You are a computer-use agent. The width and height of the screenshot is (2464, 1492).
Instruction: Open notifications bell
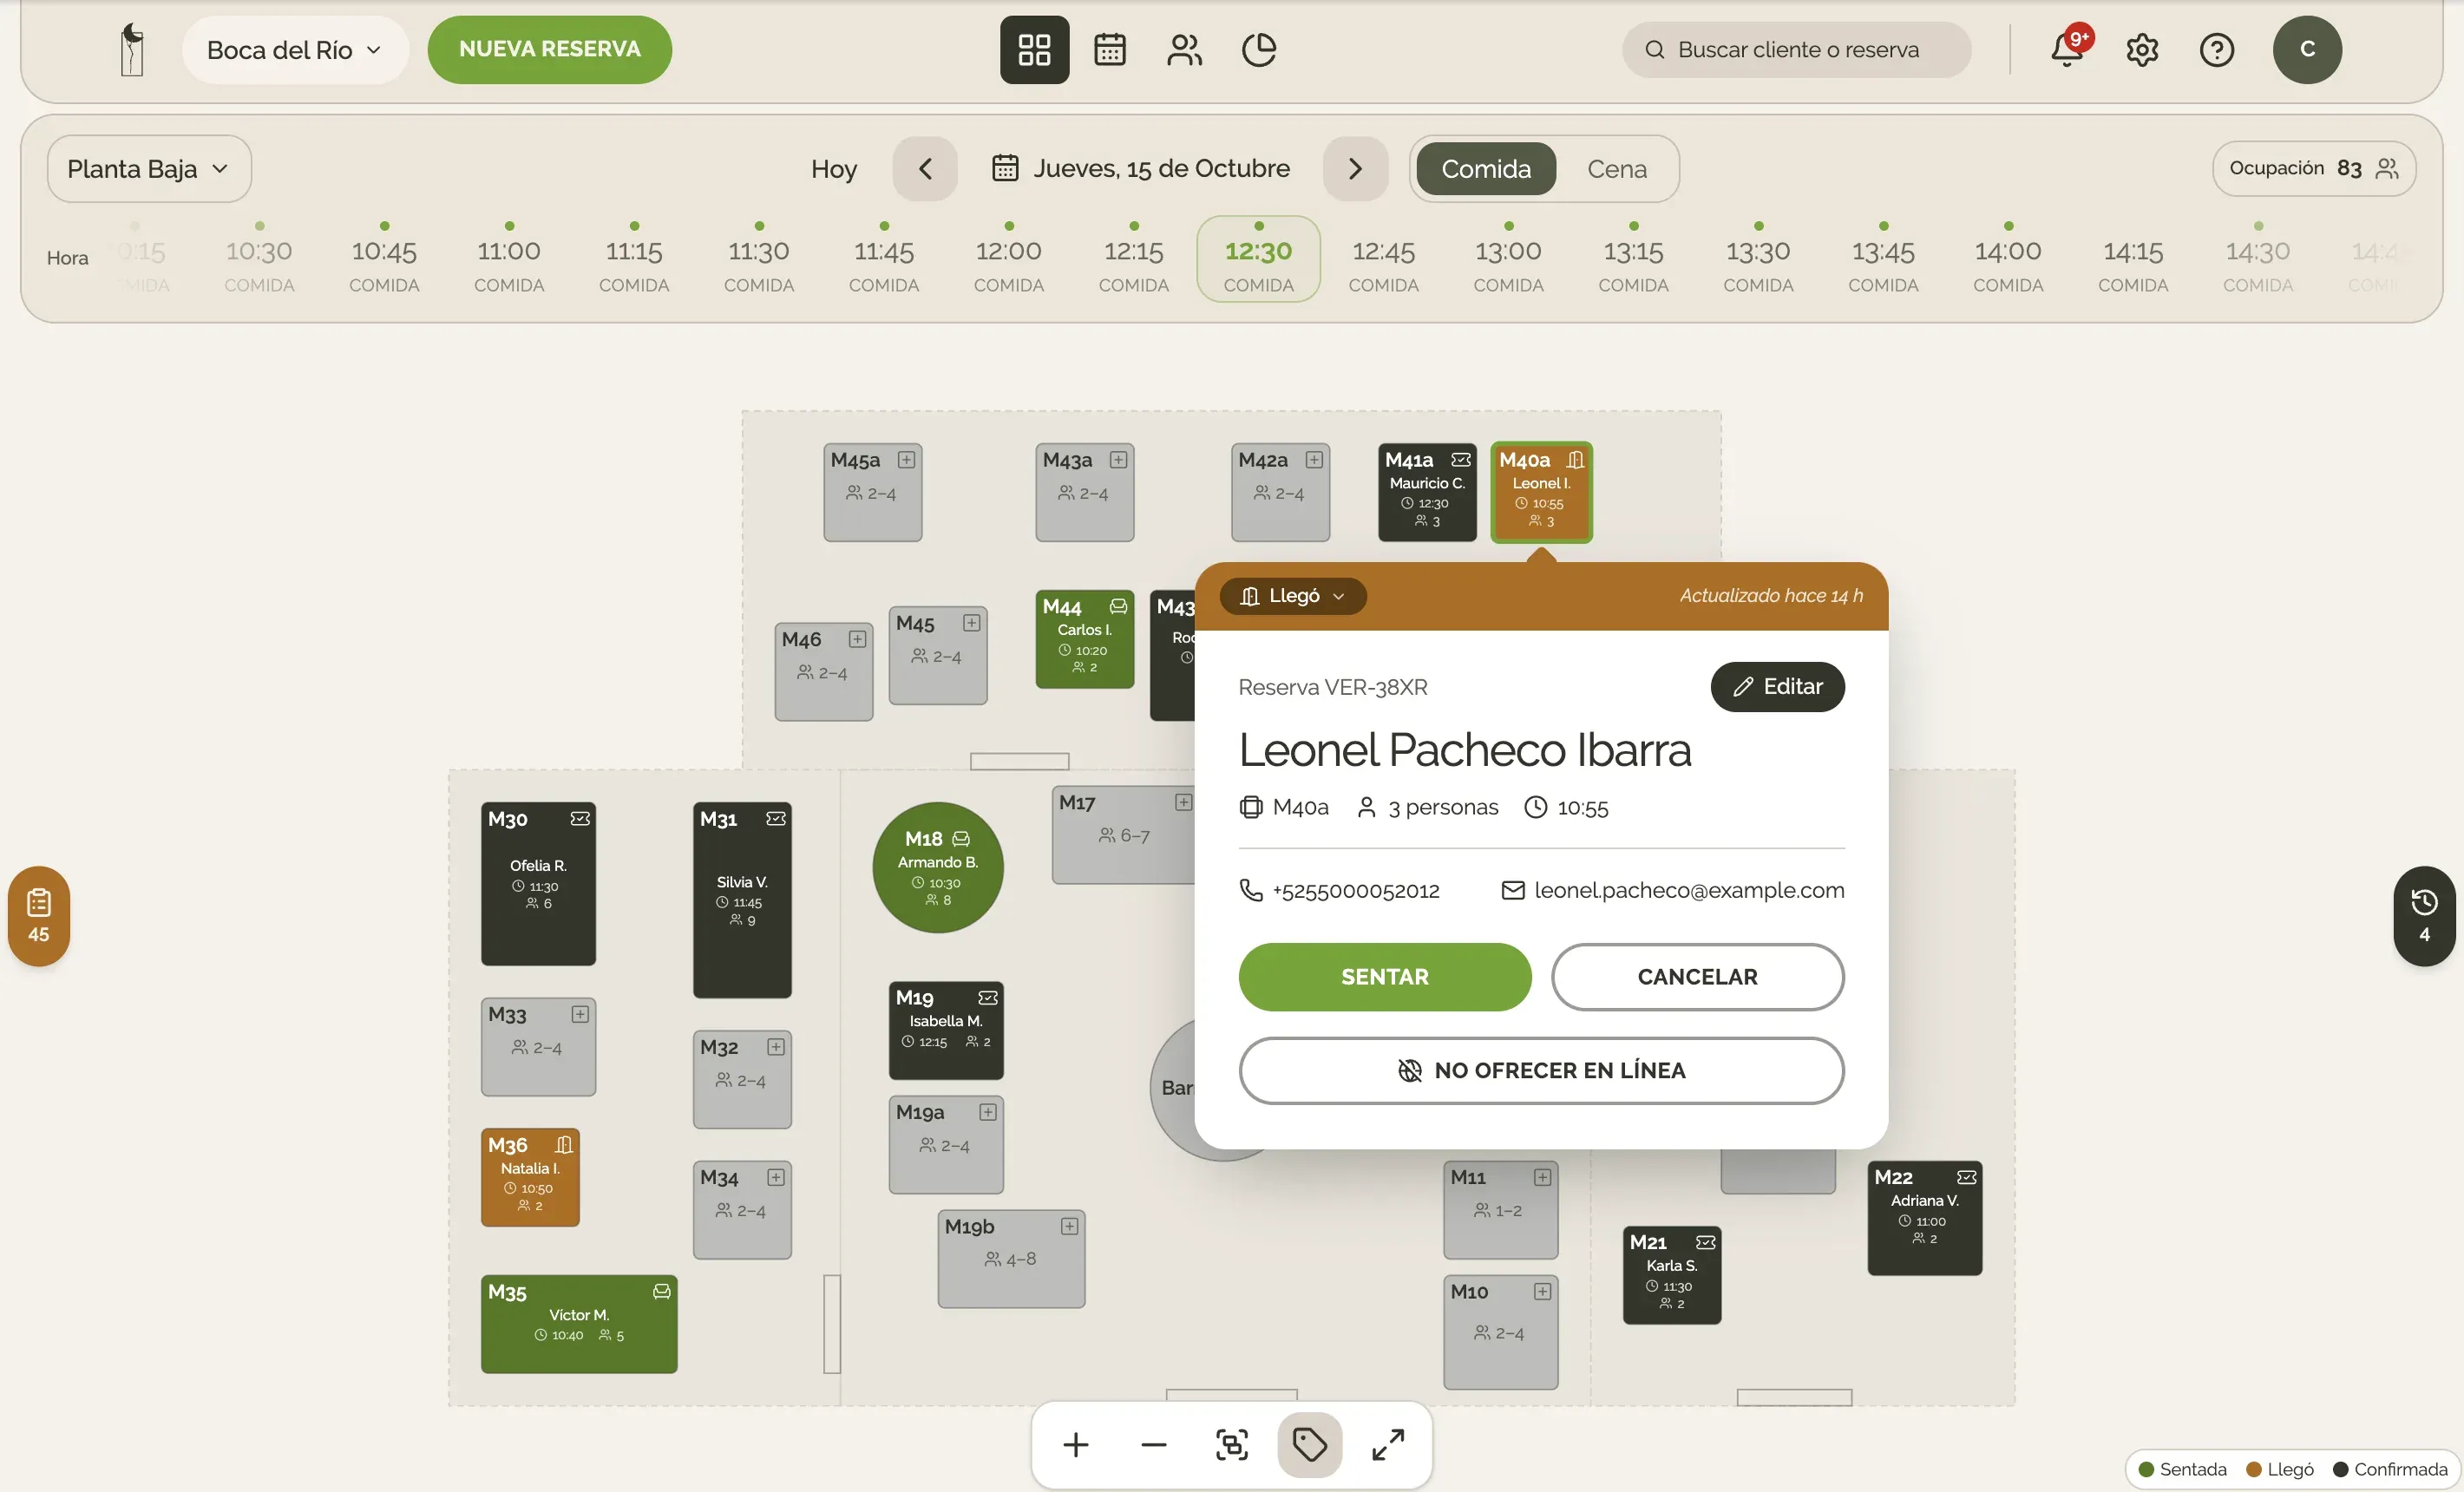click(2067, 49)
